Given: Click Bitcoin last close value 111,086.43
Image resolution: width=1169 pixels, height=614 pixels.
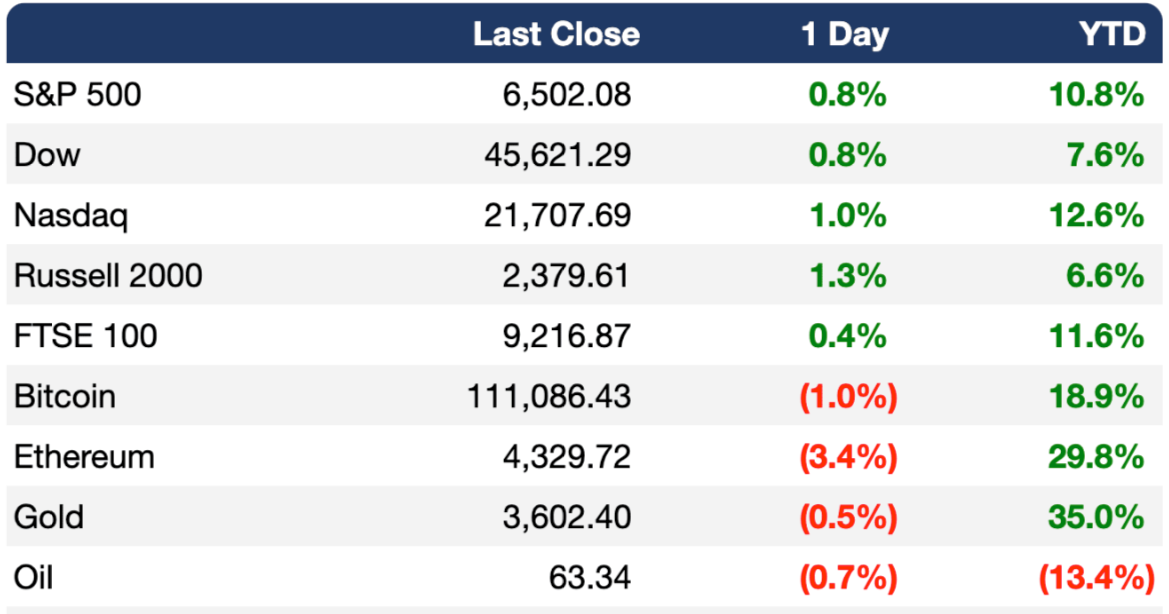Looking at the screenshot, I should (x=549, y=396).
